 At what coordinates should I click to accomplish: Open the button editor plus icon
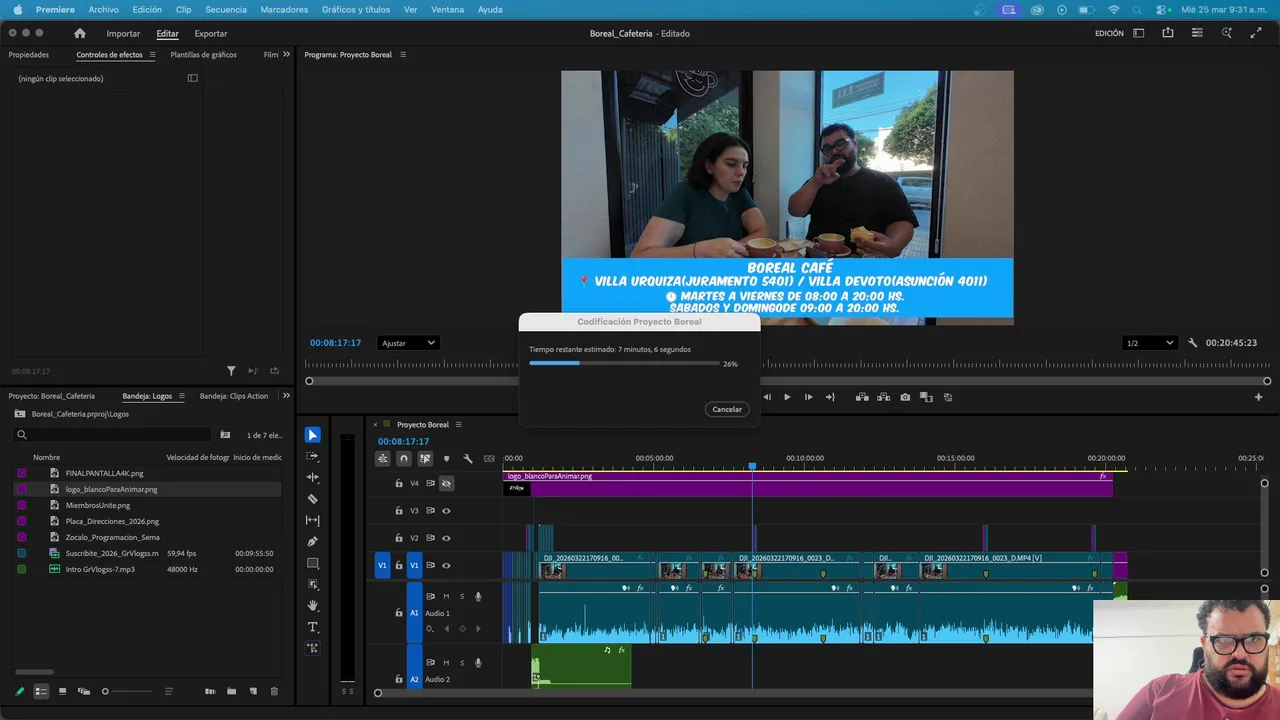click(x=1259, y=397)
